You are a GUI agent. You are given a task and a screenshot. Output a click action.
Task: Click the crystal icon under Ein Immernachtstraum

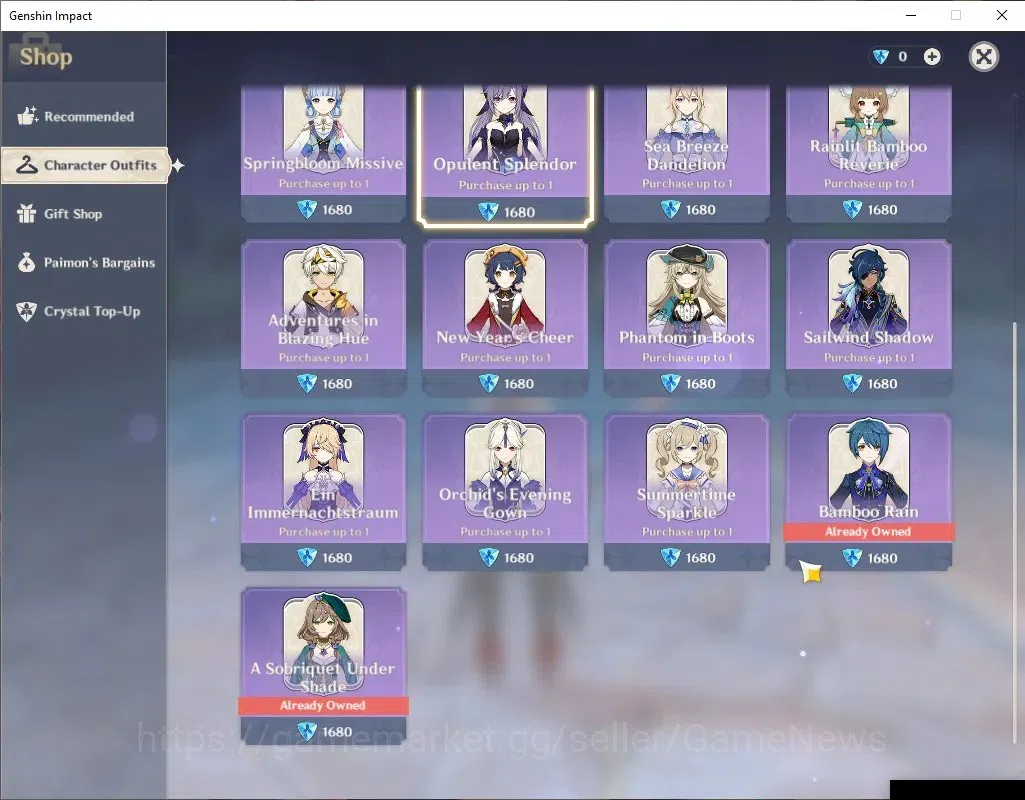point(307,558)
